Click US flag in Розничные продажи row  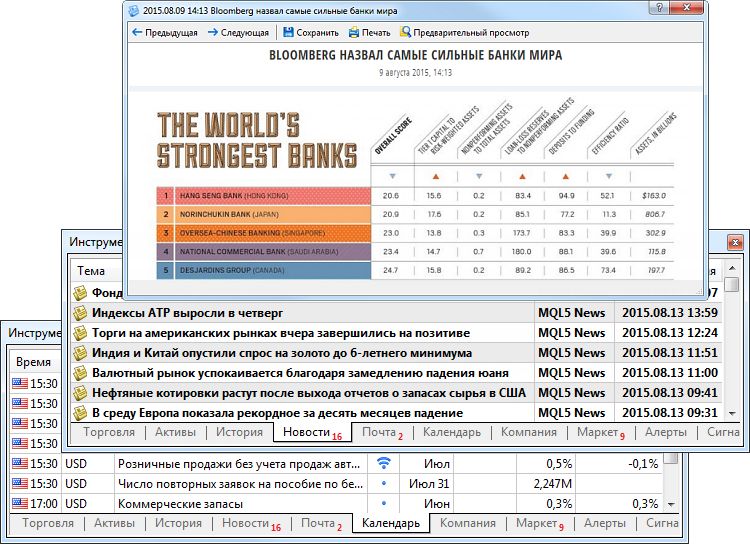click(20, 463)
